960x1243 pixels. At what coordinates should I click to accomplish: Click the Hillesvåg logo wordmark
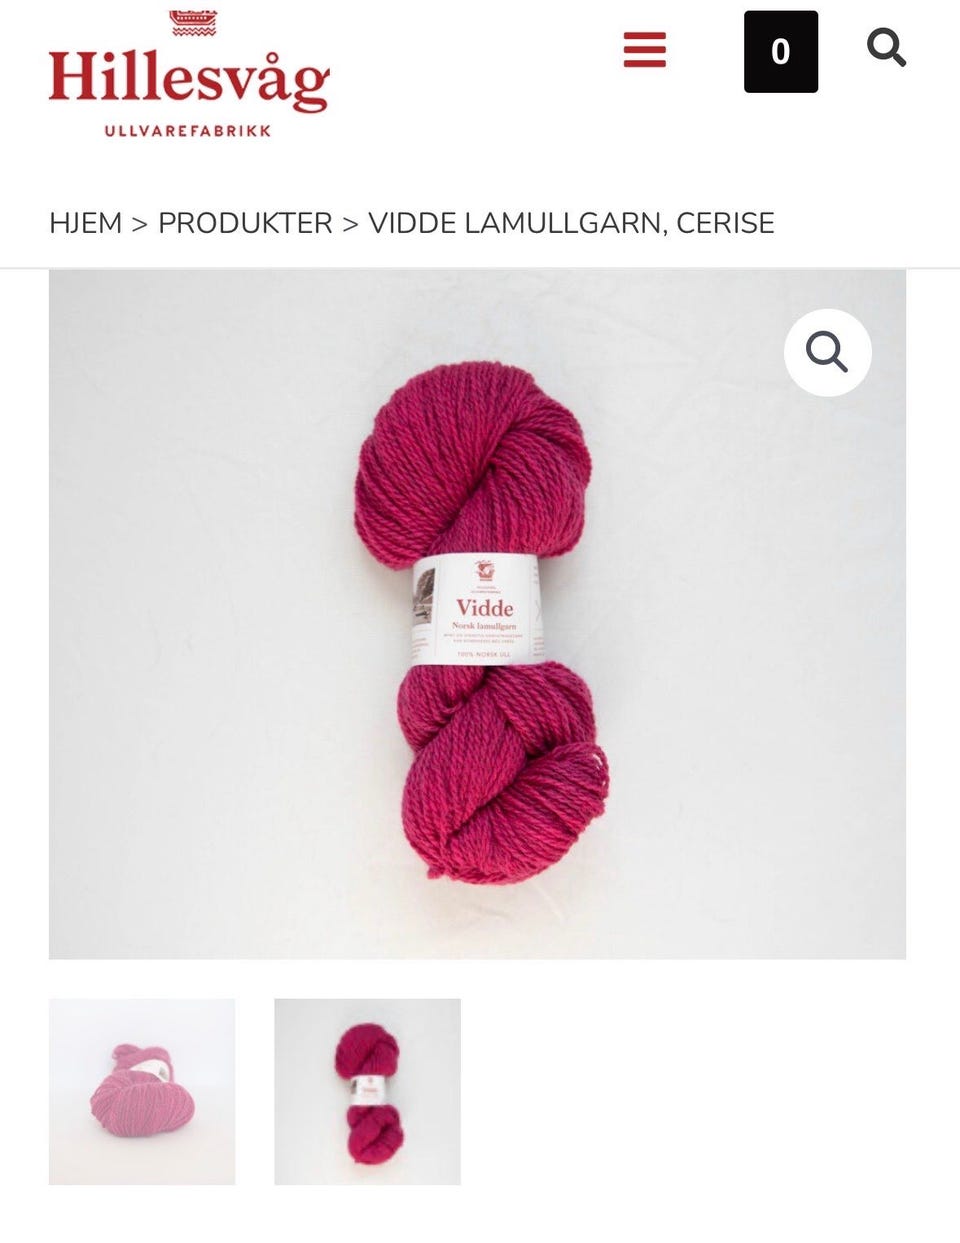[189, 78]
